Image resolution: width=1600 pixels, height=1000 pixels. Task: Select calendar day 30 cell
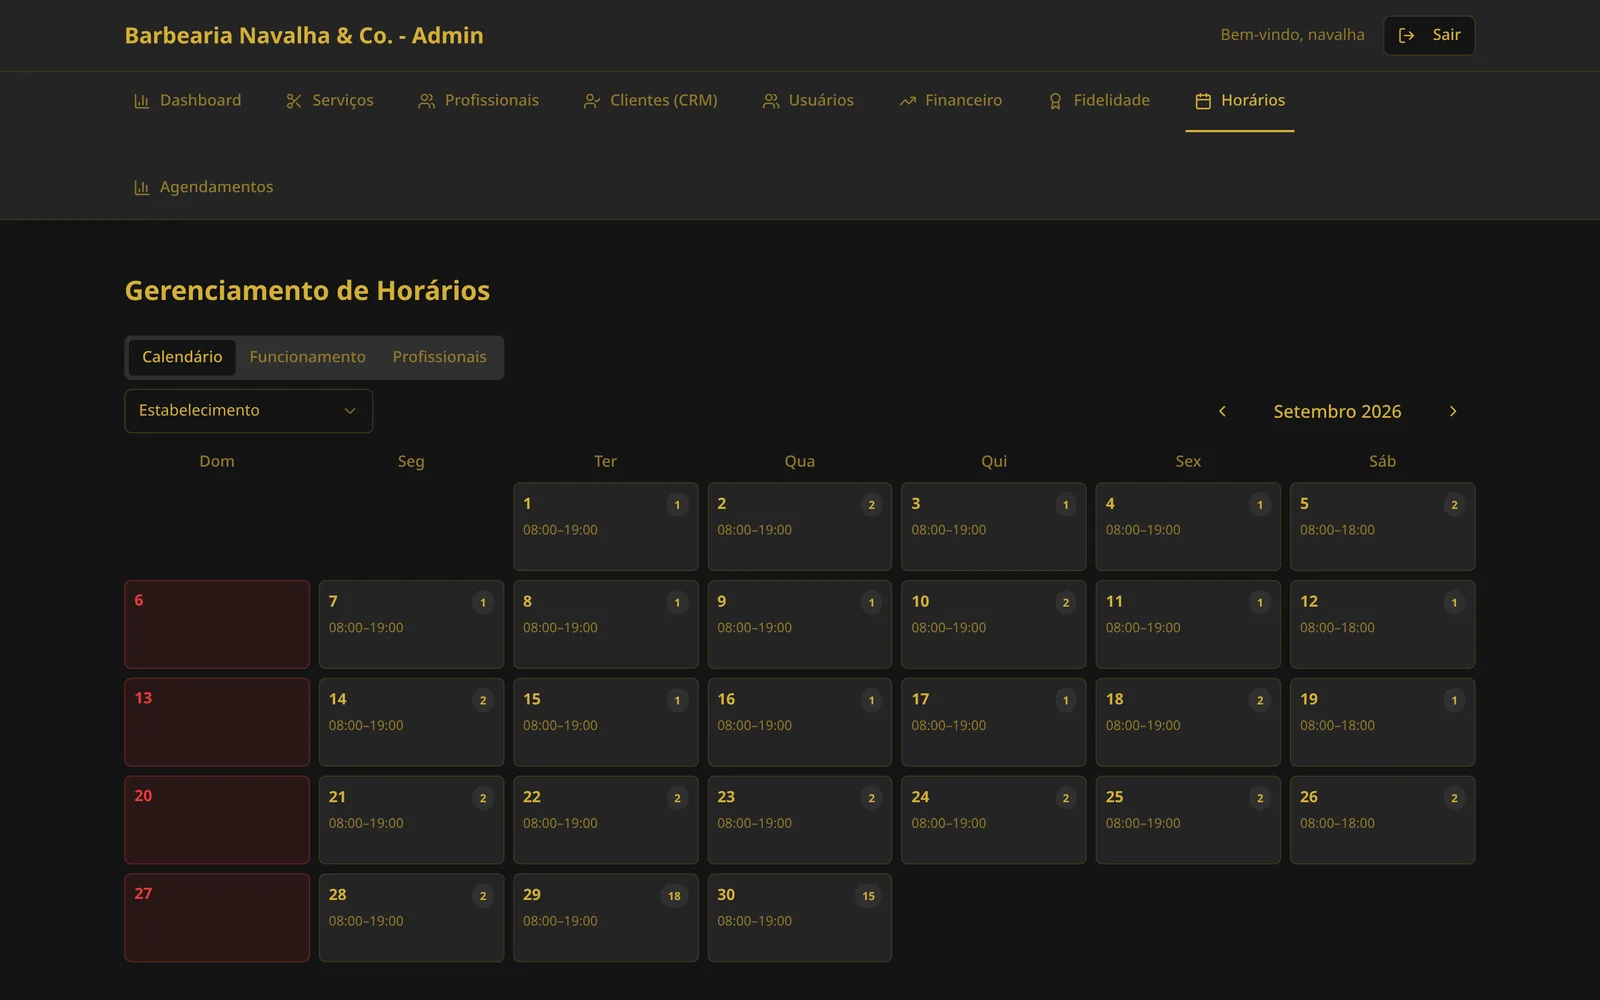[x=800, y=918]
